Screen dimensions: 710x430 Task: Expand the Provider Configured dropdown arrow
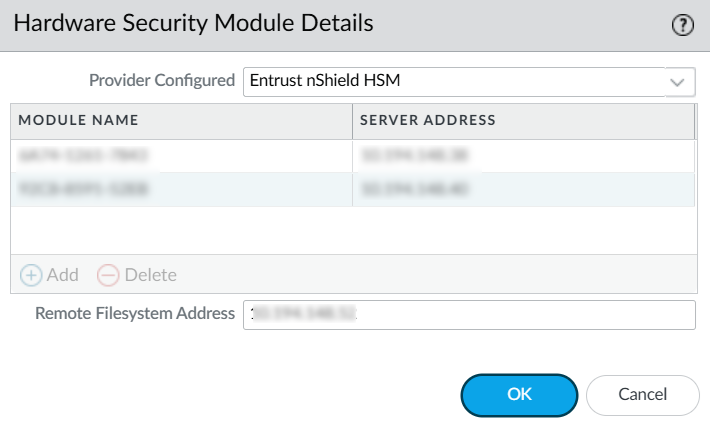tap(679, 81)
